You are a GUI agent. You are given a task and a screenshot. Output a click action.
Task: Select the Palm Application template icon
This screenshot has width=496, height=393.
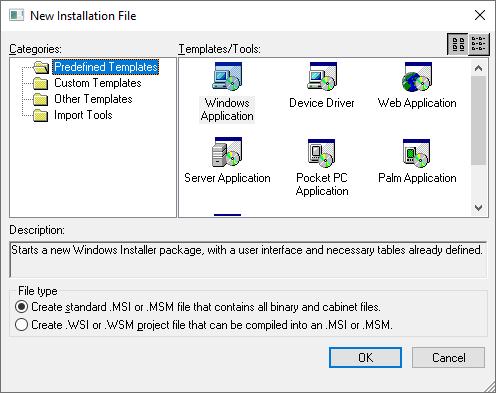[x=416, y=153]
